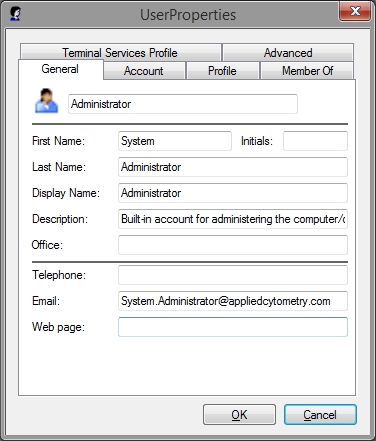Focus the Web page field
The height and width of the screenshot is (441, 376).
(x=233, y=327)
